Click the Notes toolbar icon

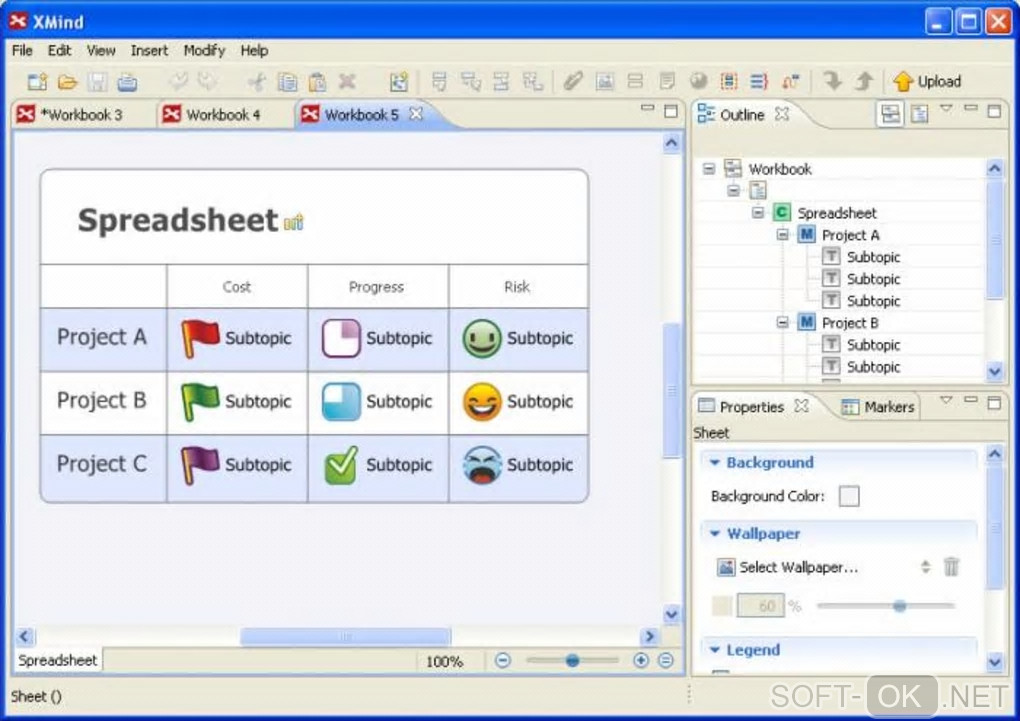click(667, 81)
